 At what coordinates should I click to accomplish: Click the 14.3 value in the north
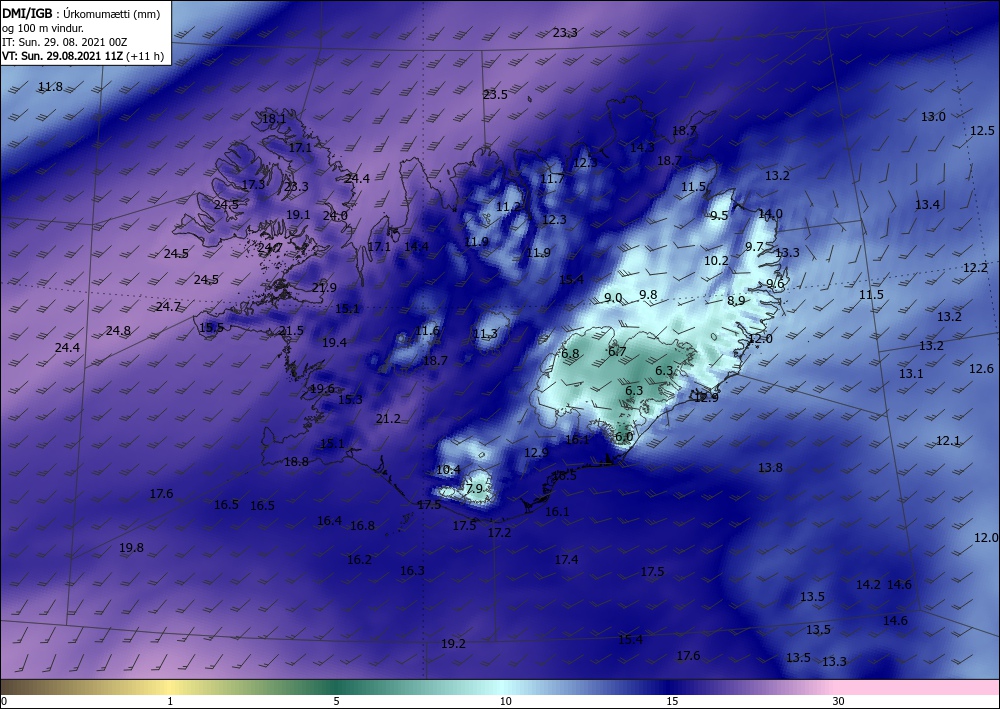642,147
